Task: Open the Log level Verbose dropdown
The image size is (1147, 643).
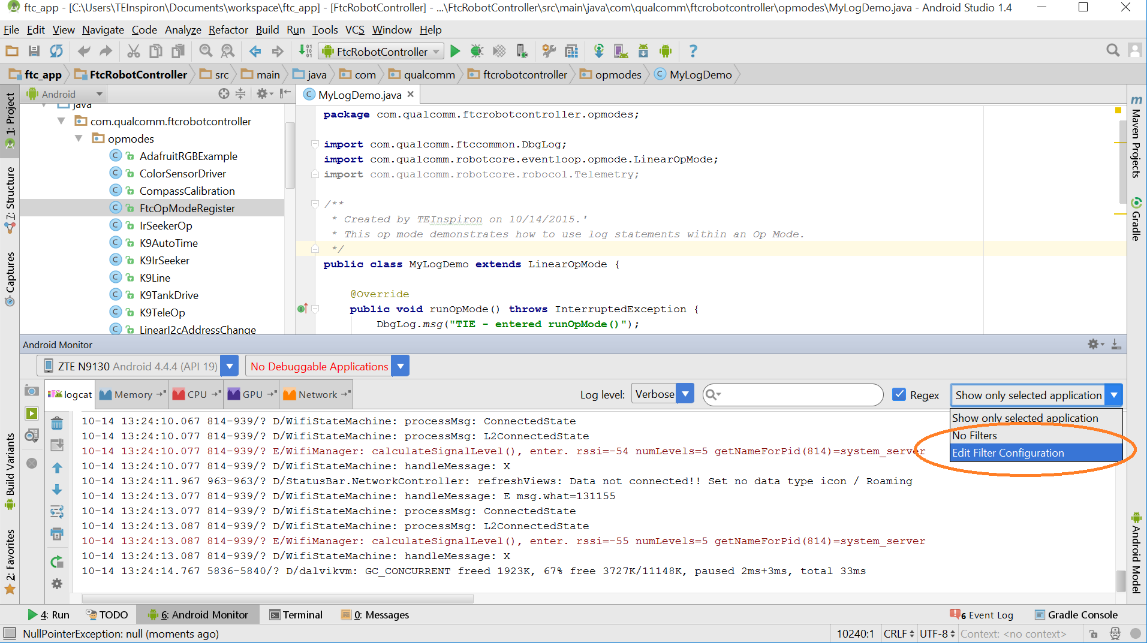Action: [662, 394]
